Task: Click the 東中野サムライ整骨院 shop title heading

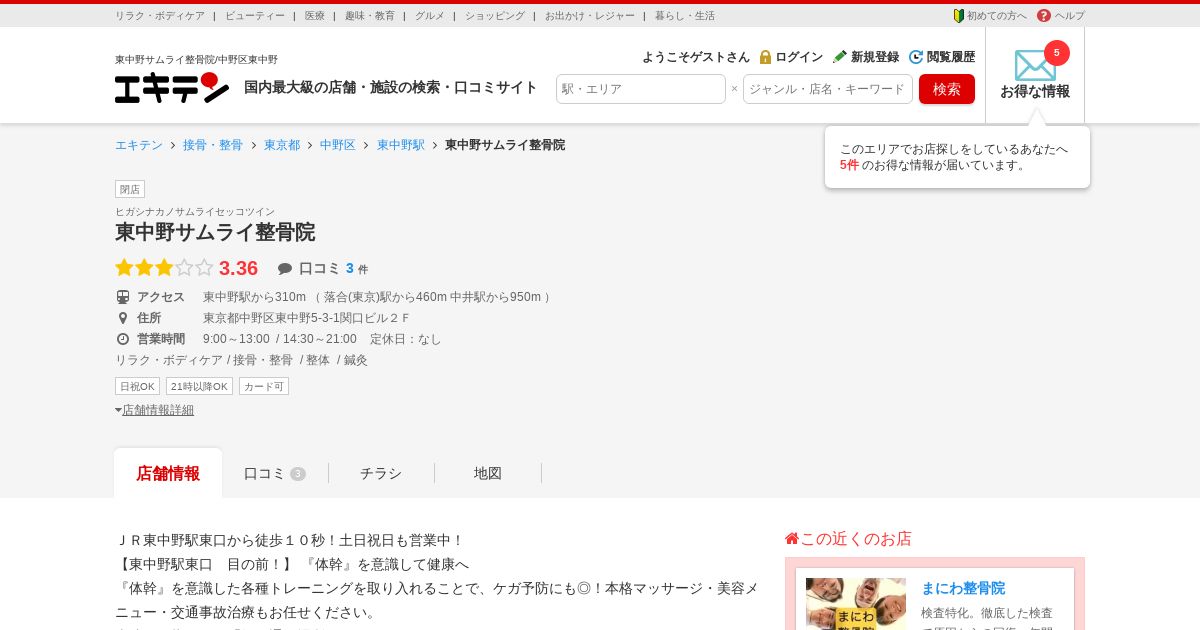Action: point(215,232)
